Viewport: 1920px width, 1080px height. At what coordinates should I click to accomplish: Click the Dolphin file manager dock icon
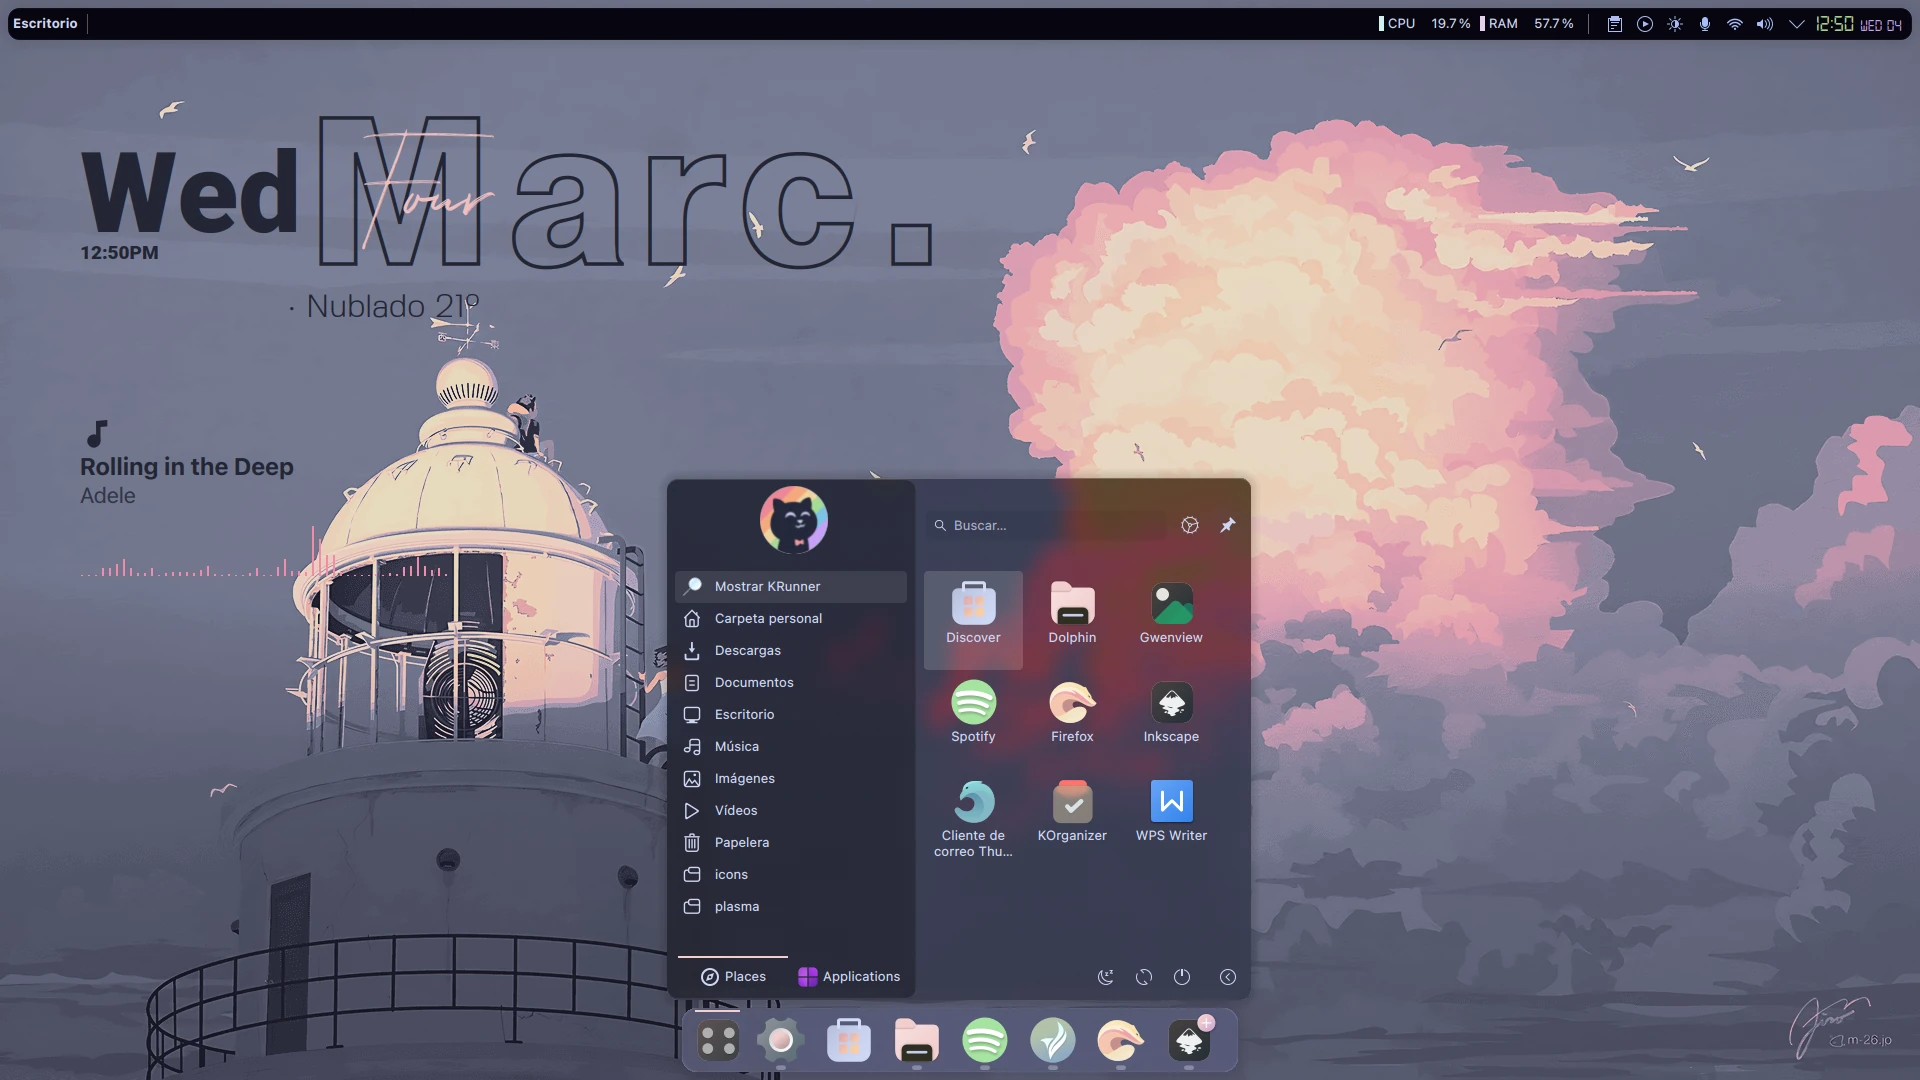coord(916,1041)
